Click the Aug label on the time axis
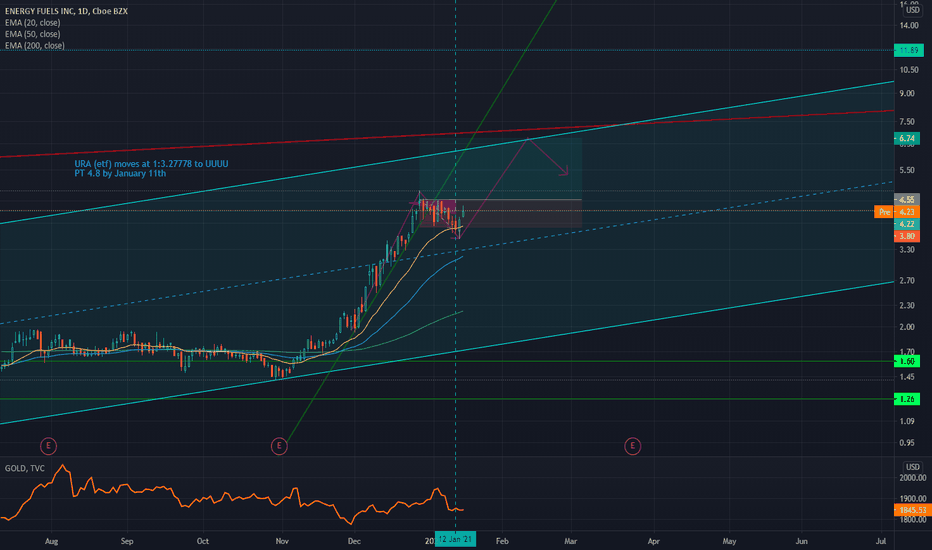Screen dimensions: 932x550 pos(52,541)
